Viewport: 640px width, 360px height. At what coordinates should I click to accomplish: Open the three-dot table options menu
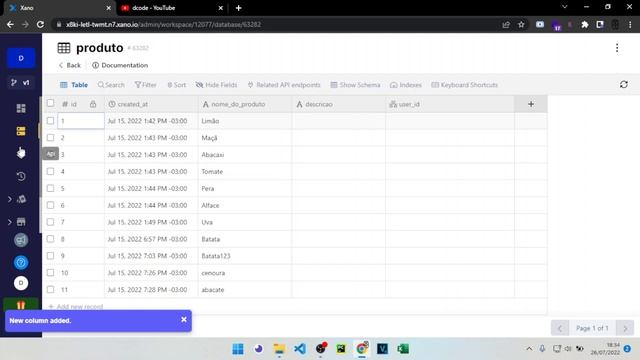click(617, 48)
